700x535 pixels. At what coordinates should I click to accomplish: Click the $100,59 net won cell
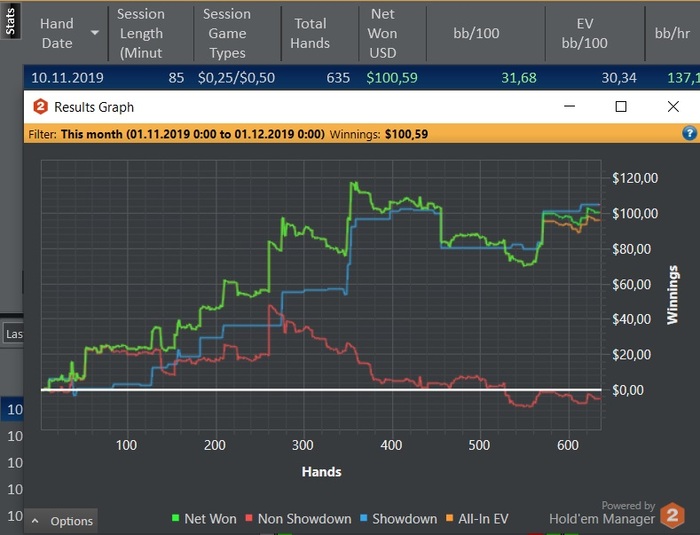click(392, 78)
